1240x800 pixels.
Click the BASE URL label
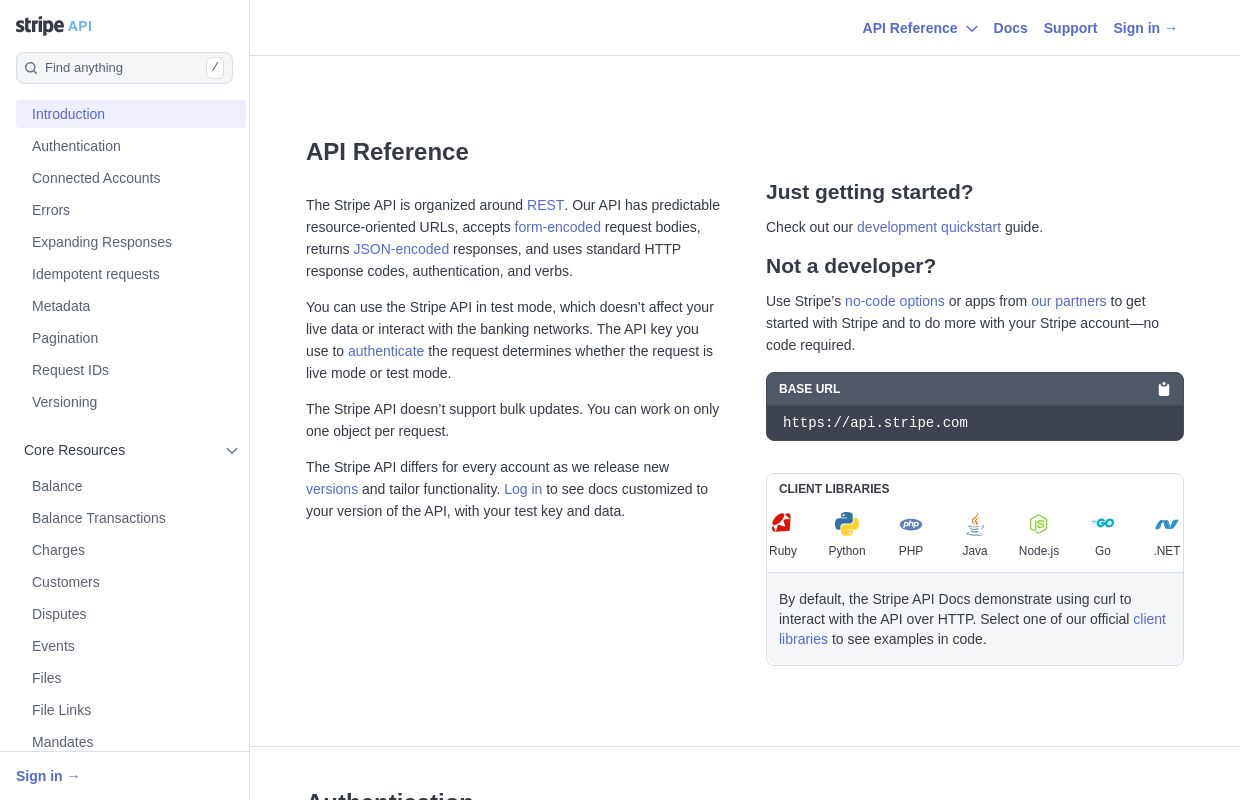coord(809,389)
